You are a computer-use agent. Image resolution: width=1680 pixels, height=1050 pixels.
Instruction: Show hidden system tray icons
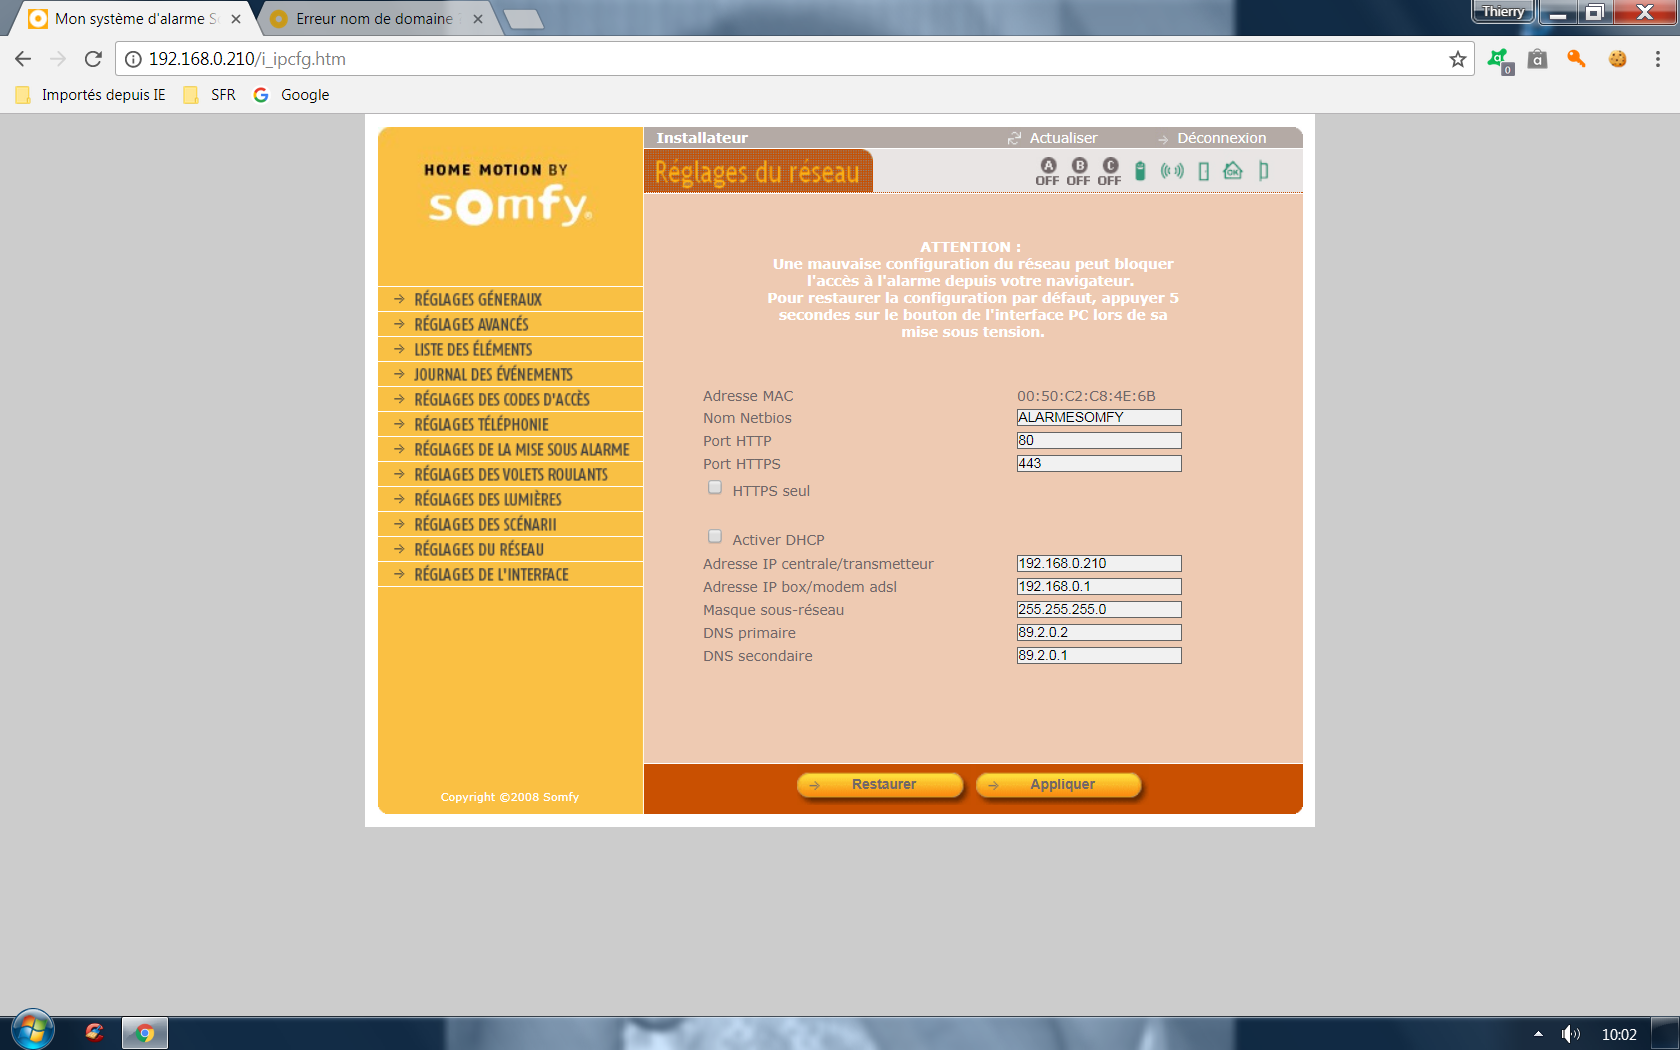[x=1538, y=1034]
